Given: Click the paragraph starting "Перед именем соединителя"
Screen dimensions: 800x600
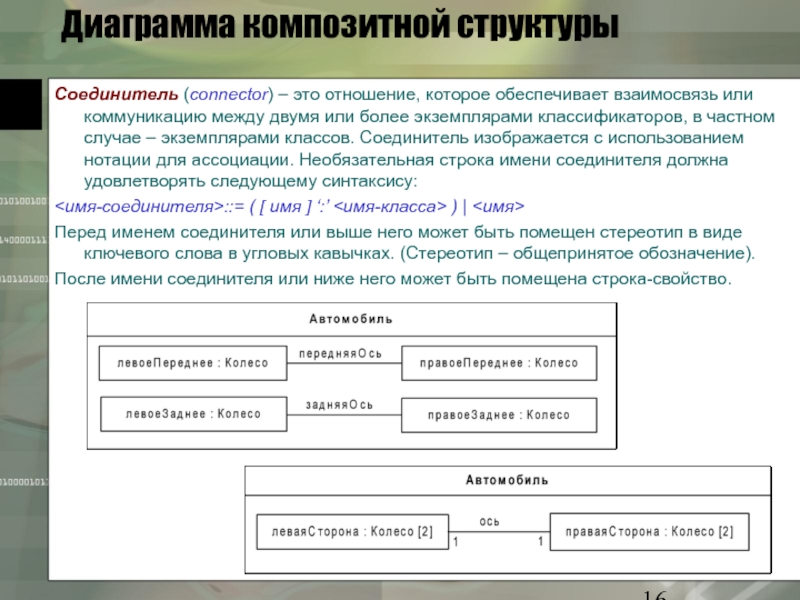Looking at the screenshot, I should 400,242.
